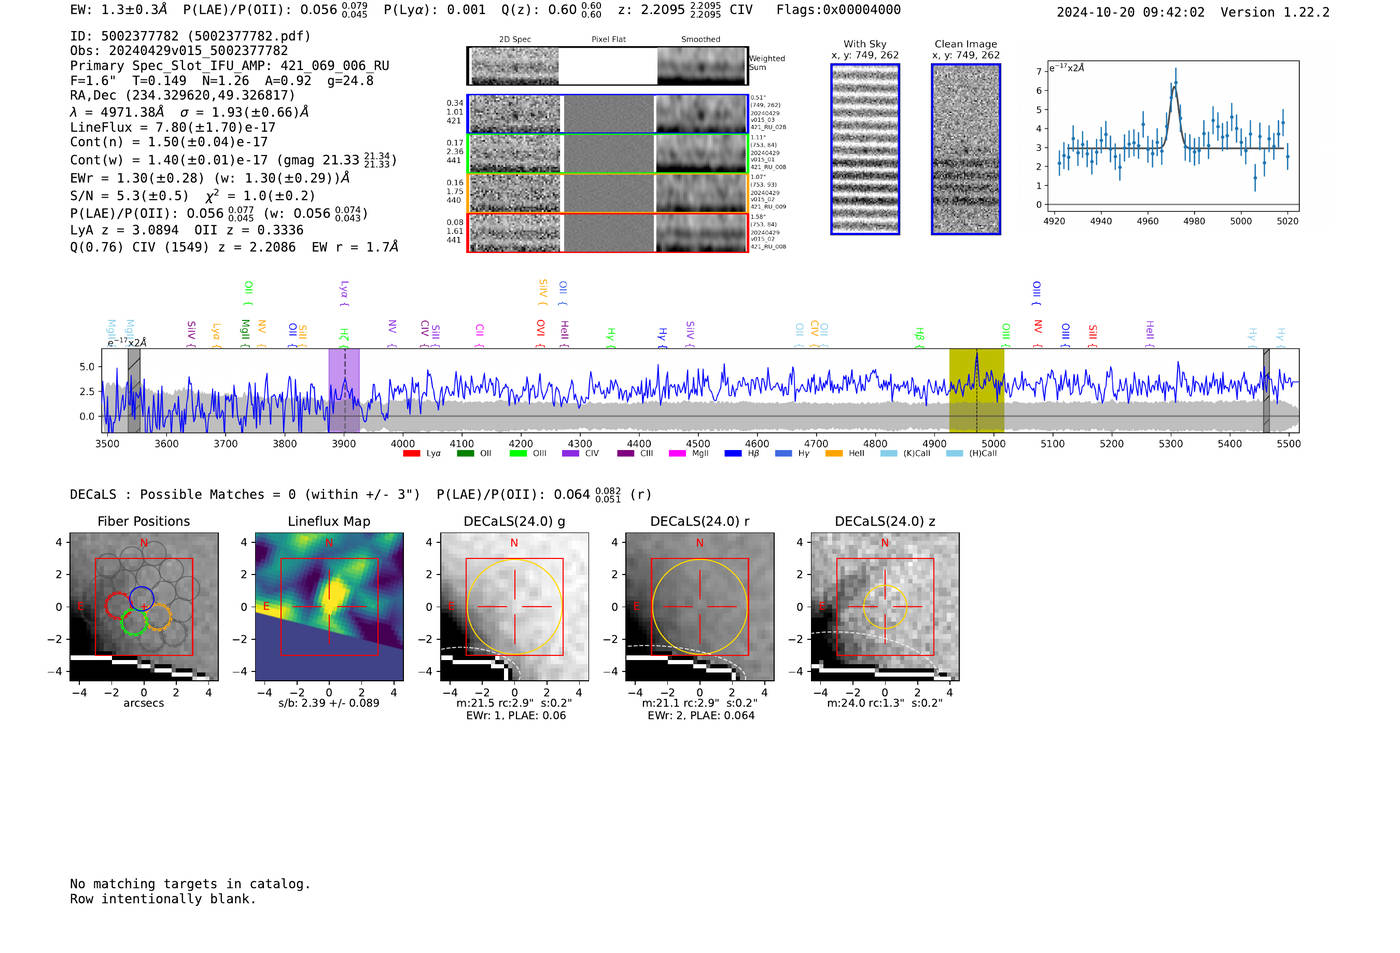The width and height of the screenshot is (1400, 953).
Task: Click the gray hatched band near 3550Å
Action: (134, 390)
